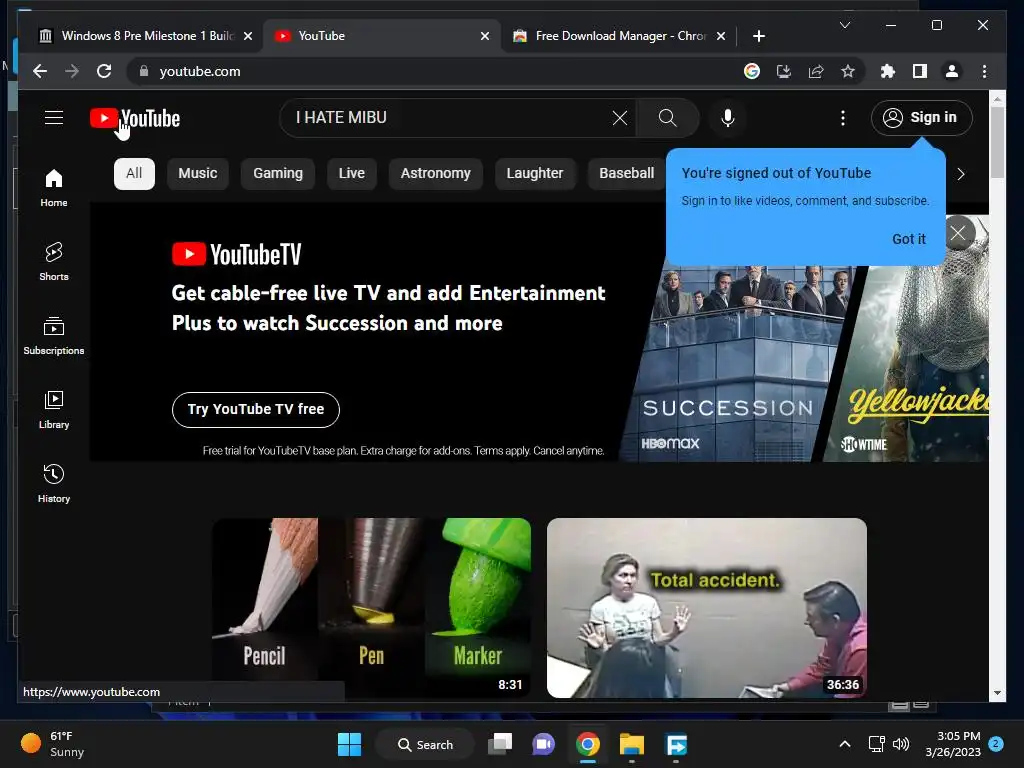Screen dimensions: 1024x768
Task: Select the Gaming category chip
Action: [x=278, y=173]
